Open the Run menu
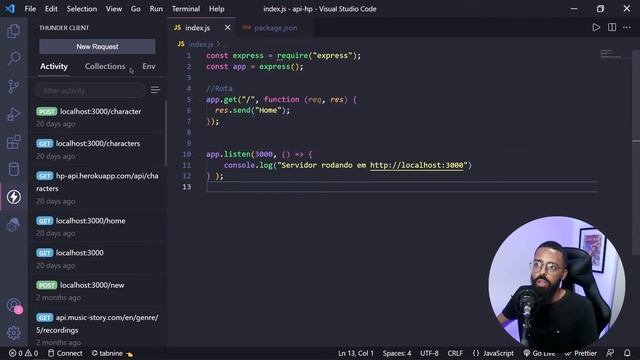This screenshot has width=640, height=360. (156, 9)
